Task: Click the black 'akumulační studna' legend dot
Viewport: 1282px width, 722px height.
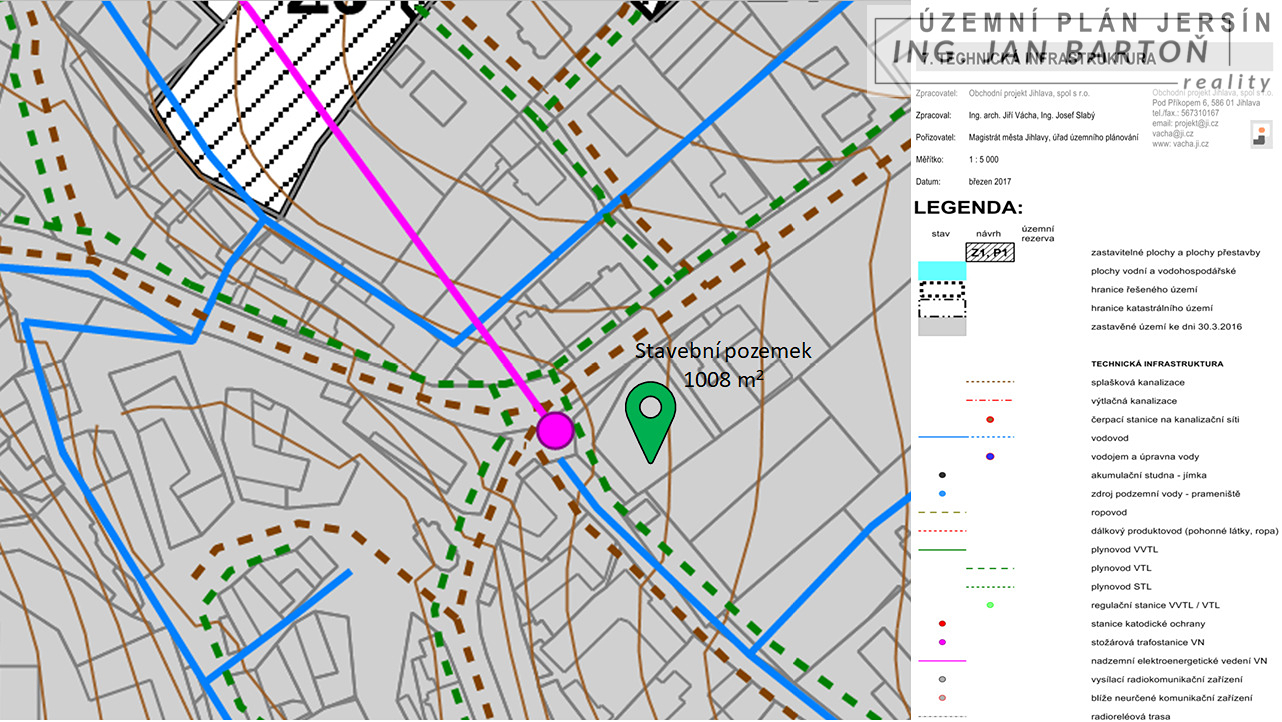Action: point(942,475)
